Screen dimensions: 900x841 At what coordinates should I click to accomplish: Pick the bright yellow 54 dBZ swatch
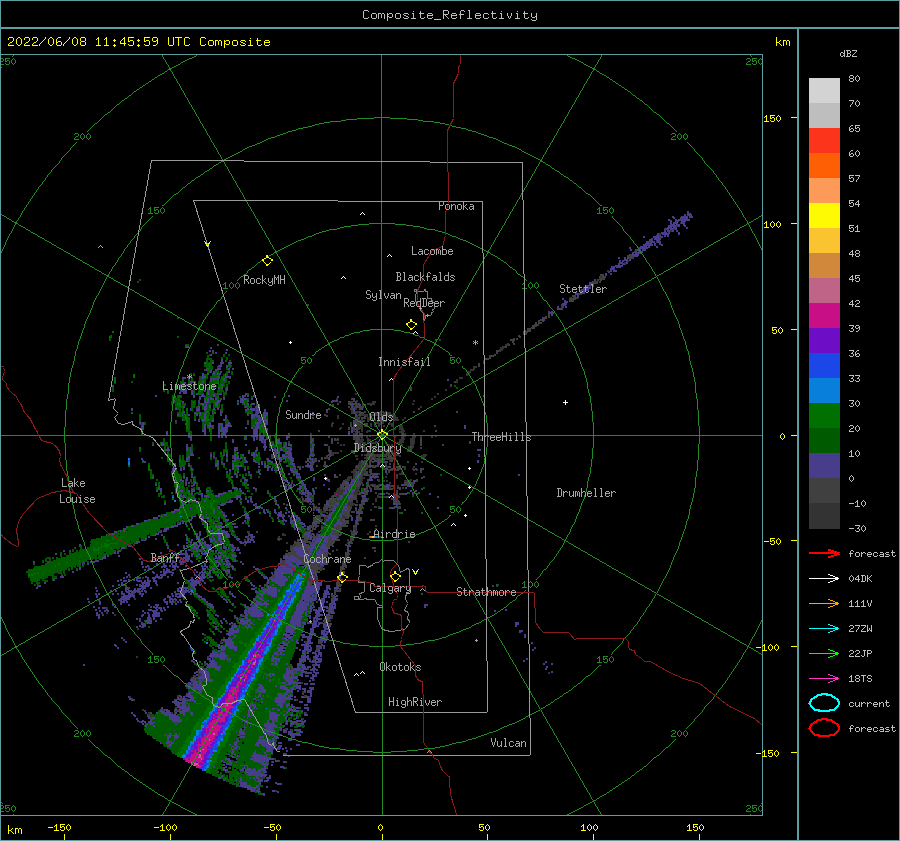click(x=824, y=215)
